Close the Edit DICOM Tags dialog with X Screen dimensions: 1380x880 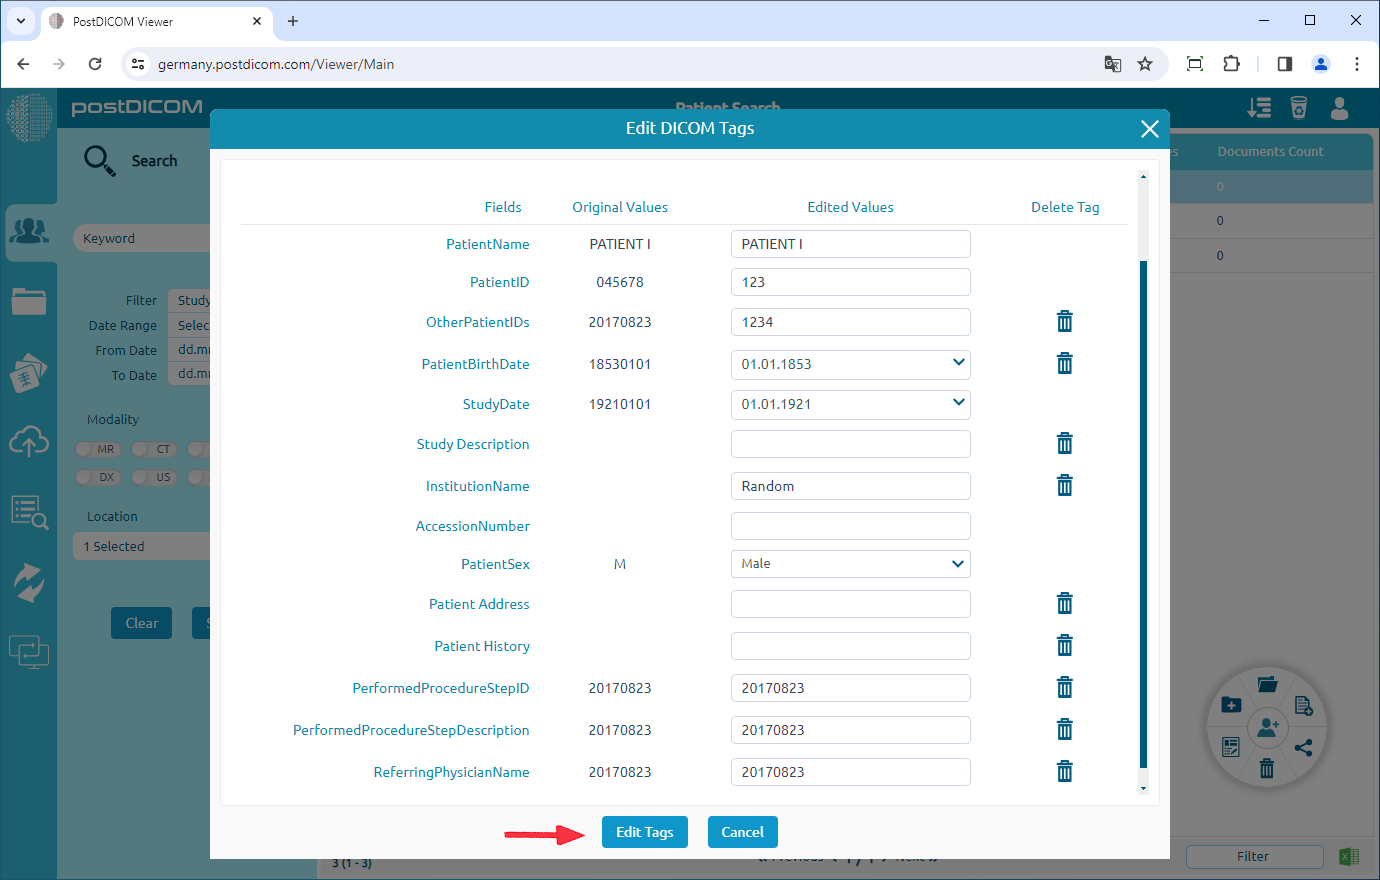pyautogui.click(x=1149, y=129)
